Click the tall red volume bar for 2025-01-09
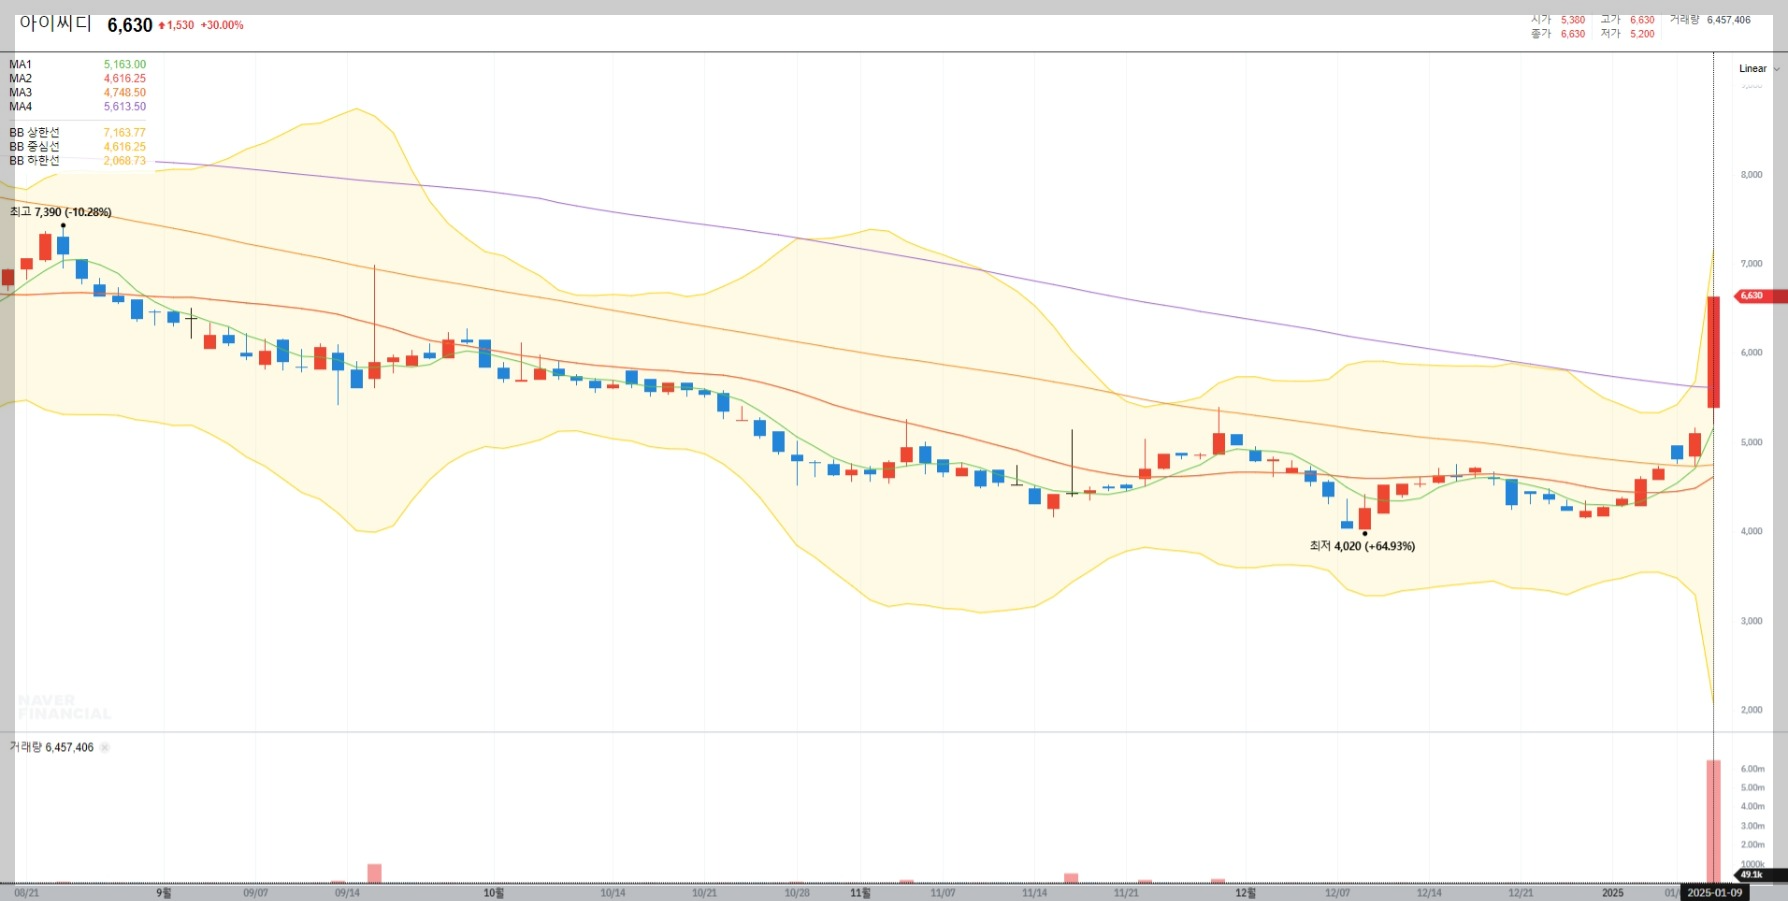This screenshot has width=1788, height=901. click(1713, 822)
